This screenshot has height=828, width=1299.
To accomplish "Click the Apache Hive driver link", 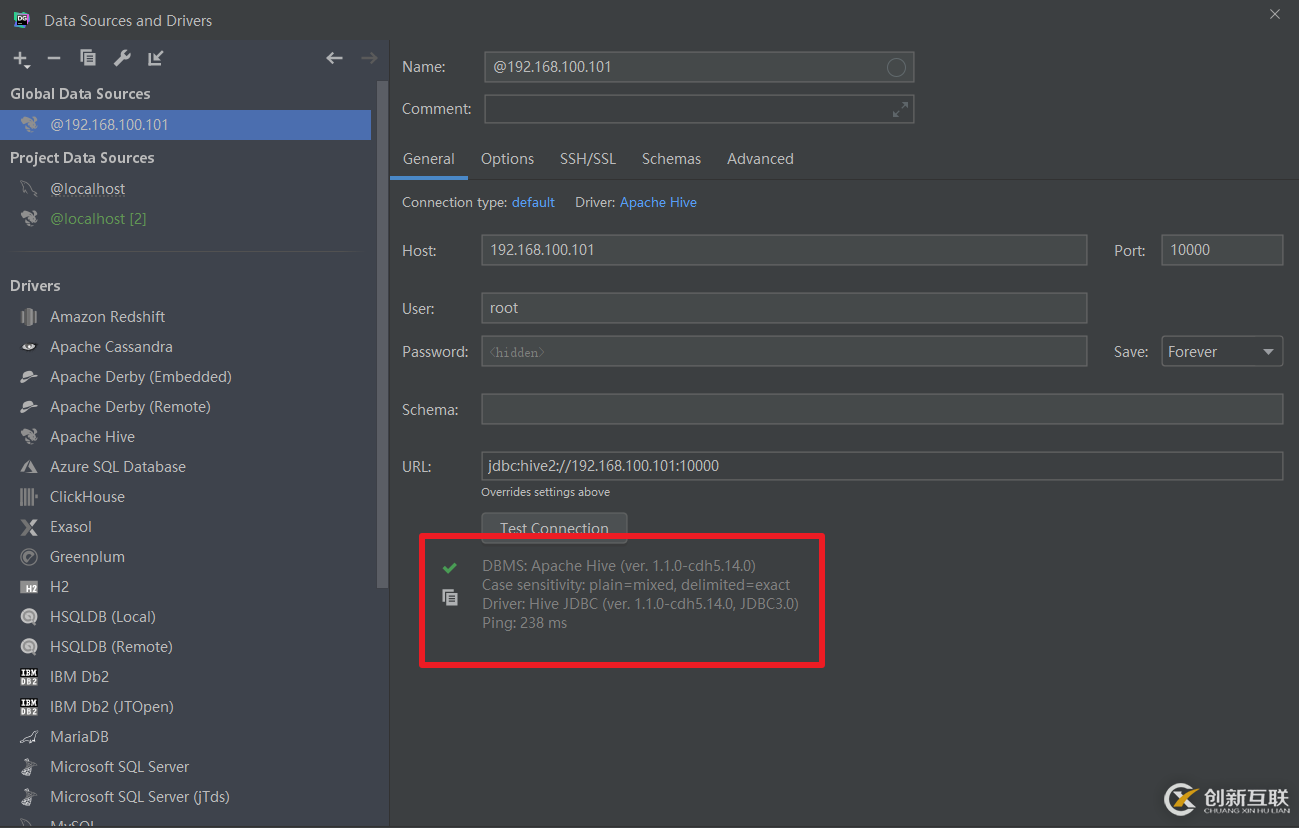I will 658,202.
